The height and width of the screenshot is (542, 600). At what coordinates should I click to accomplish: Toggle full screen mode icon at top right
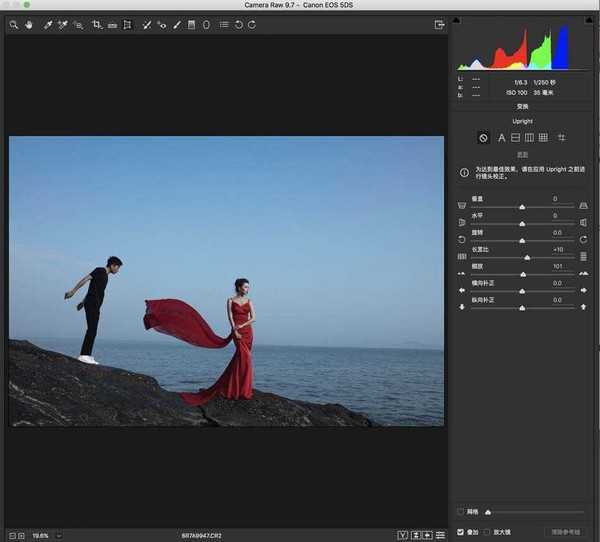click(438, 24)
